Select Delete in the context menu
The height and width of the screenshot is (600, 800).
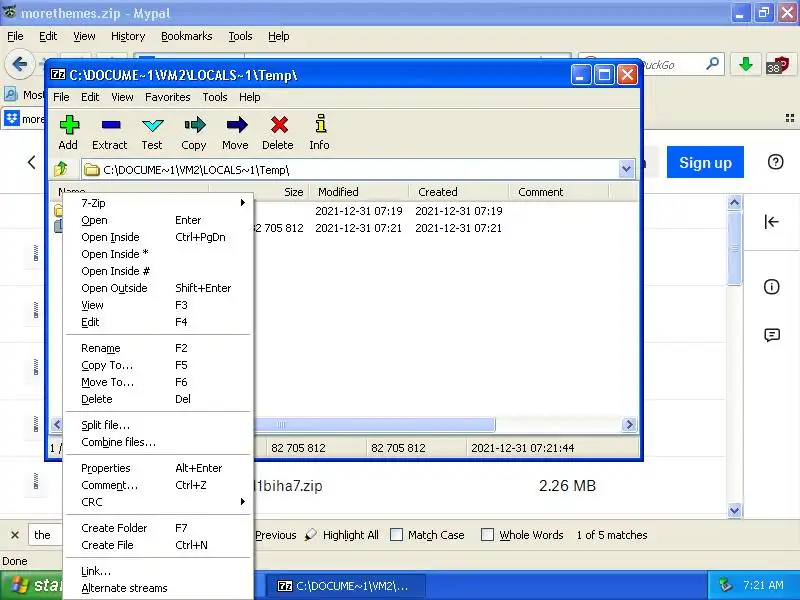(158, 399)
